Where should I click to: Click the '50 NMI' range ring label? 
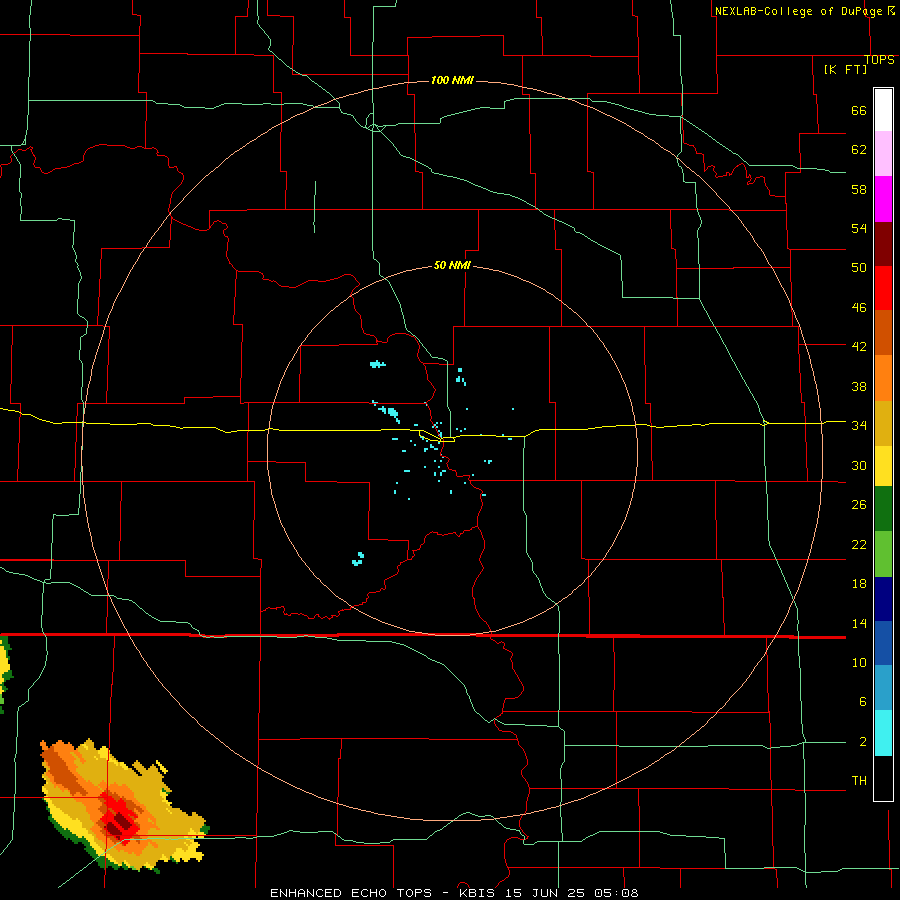point(452,265)
